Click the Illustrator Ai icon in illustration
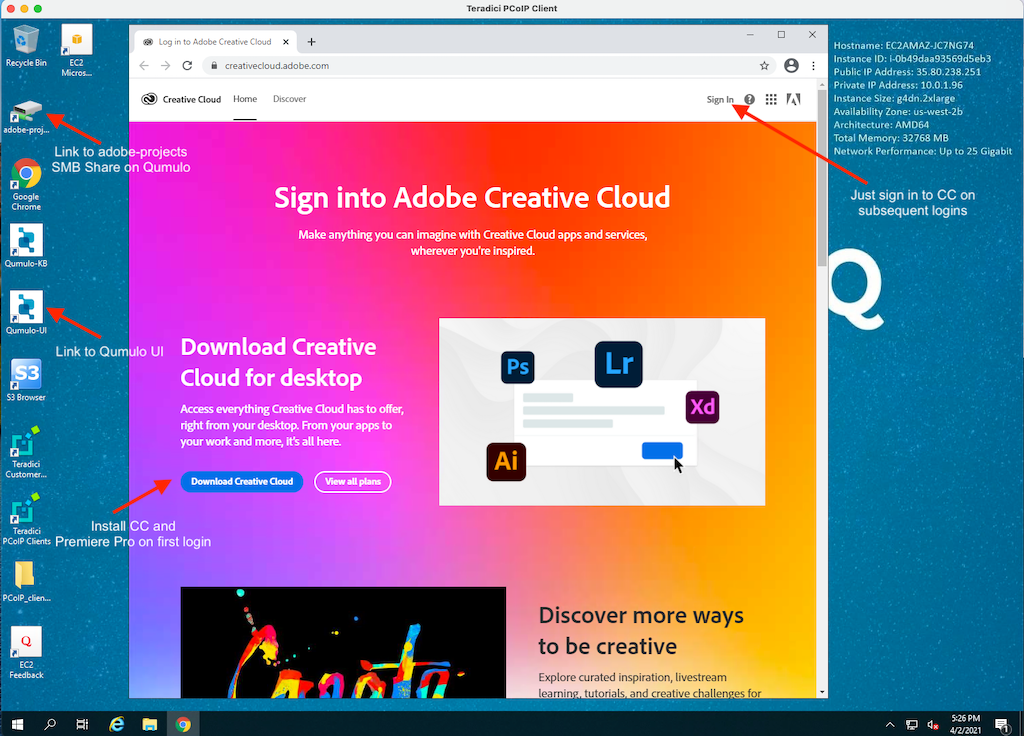Image resolution: width=1024 pixels, height=736 pixels. [506, 462]
